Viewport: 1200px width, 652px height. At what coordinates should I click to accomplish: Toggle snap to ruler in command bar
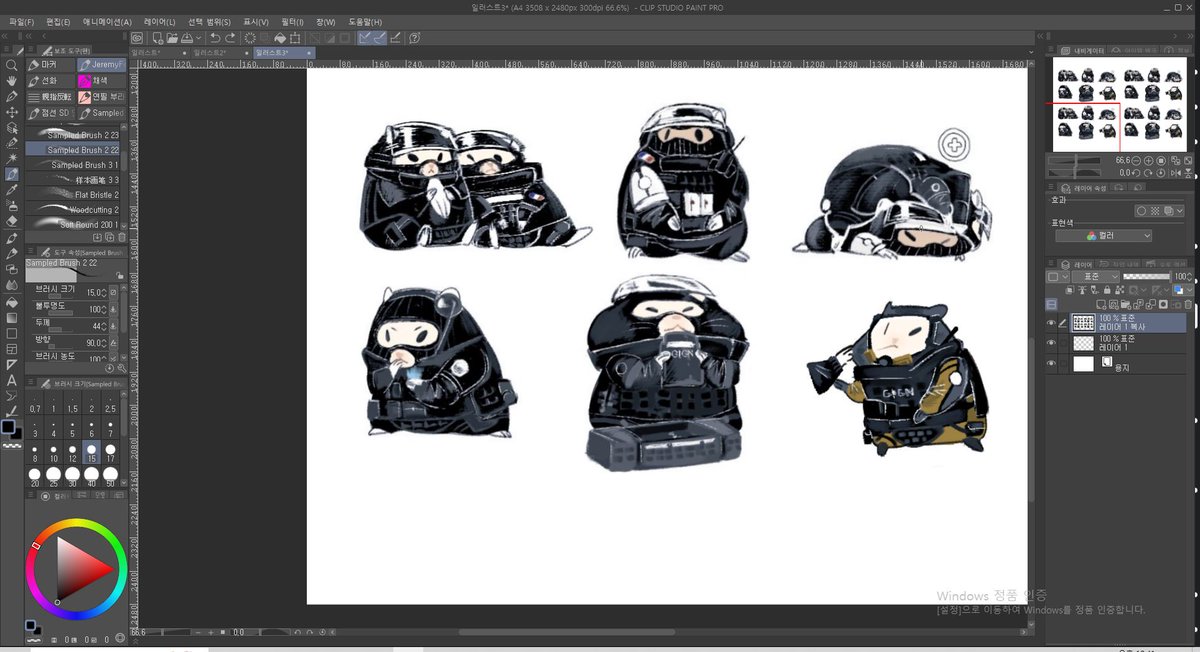coord(366,38)
